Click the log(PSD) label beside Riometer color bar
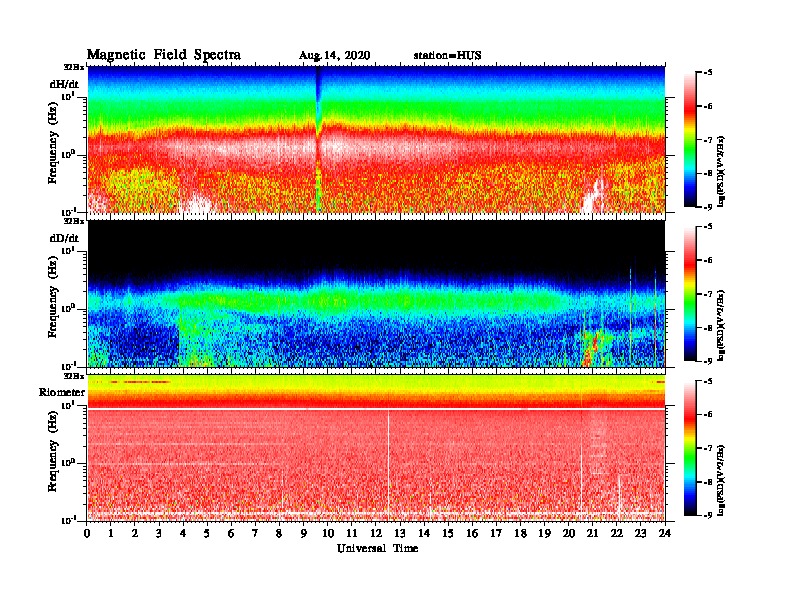Screen dimensions: 792x612 point(721,480)
